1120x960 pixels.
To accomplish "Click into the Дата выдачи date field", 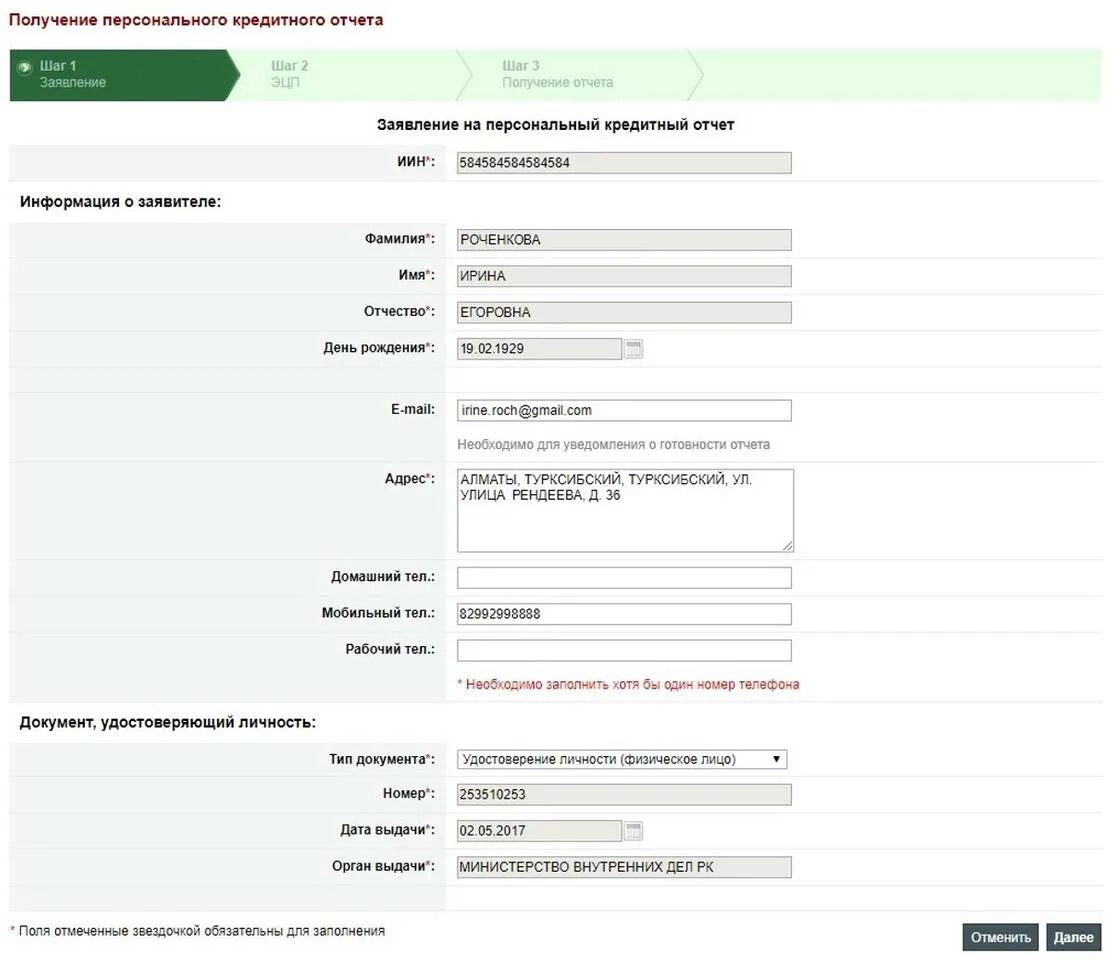I will (539, 831).
